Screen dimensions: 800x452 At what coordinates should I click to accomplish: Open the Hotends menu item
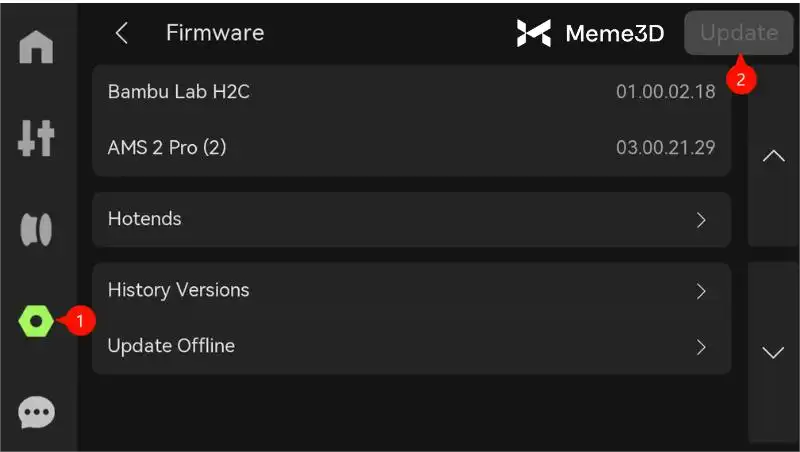[x=411, y=219]
